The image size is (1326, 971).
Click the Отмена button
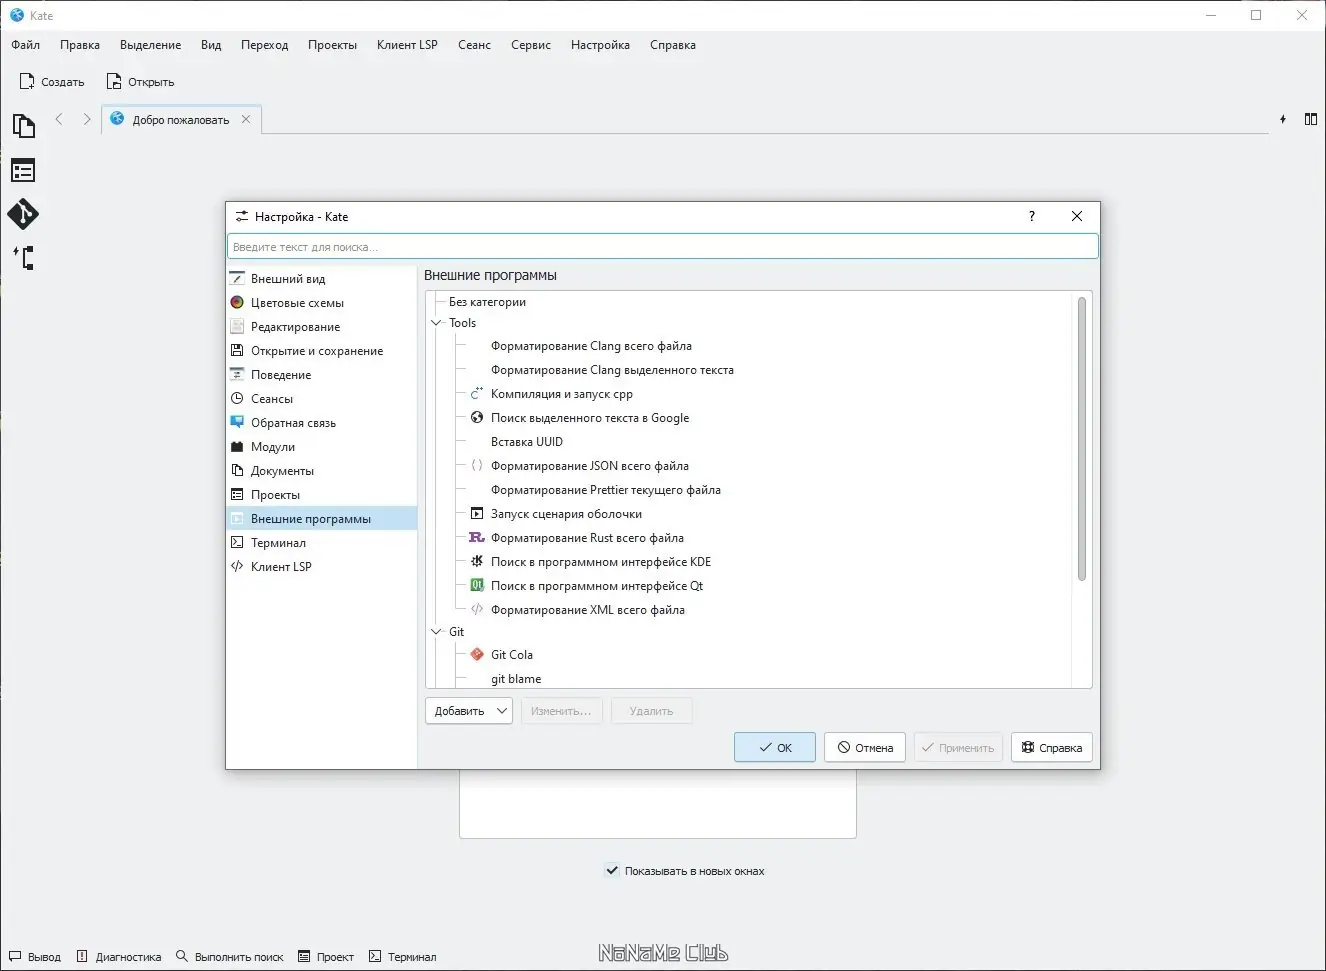(865, 747)
